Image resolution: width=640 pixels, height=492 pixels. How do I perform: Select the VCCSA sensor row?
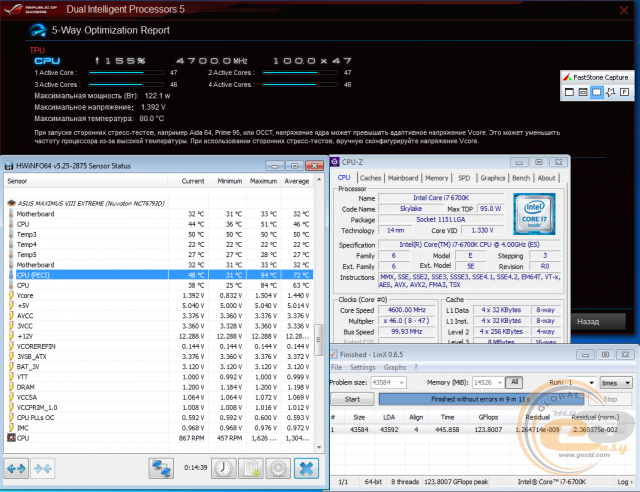coord(159,397)
